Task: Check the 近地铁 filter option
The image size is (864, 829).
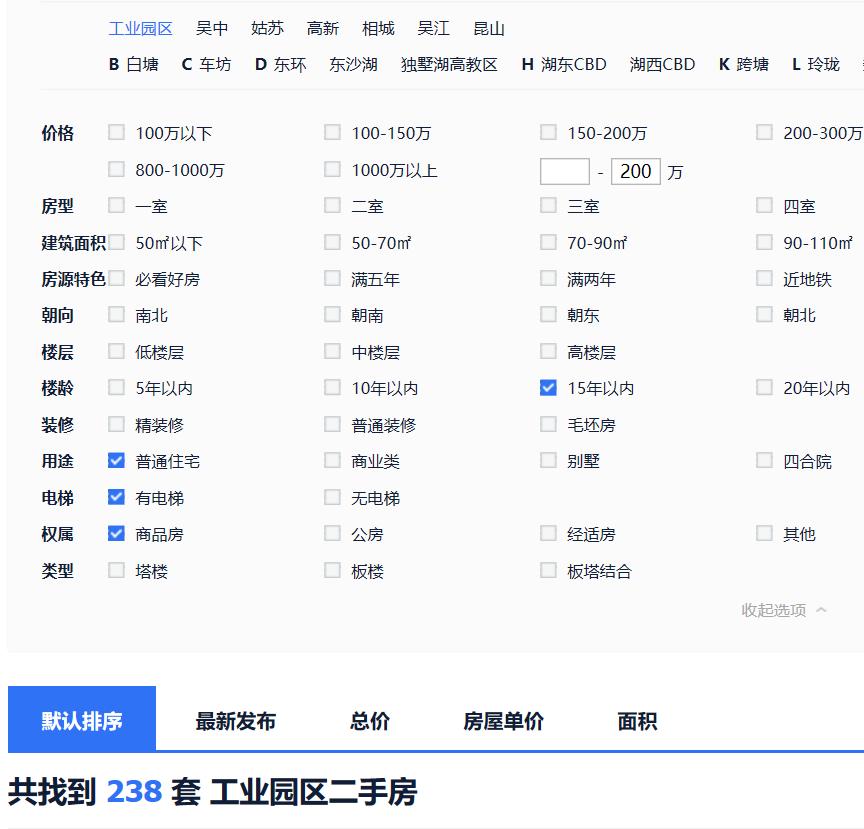Action: [764, 278]
